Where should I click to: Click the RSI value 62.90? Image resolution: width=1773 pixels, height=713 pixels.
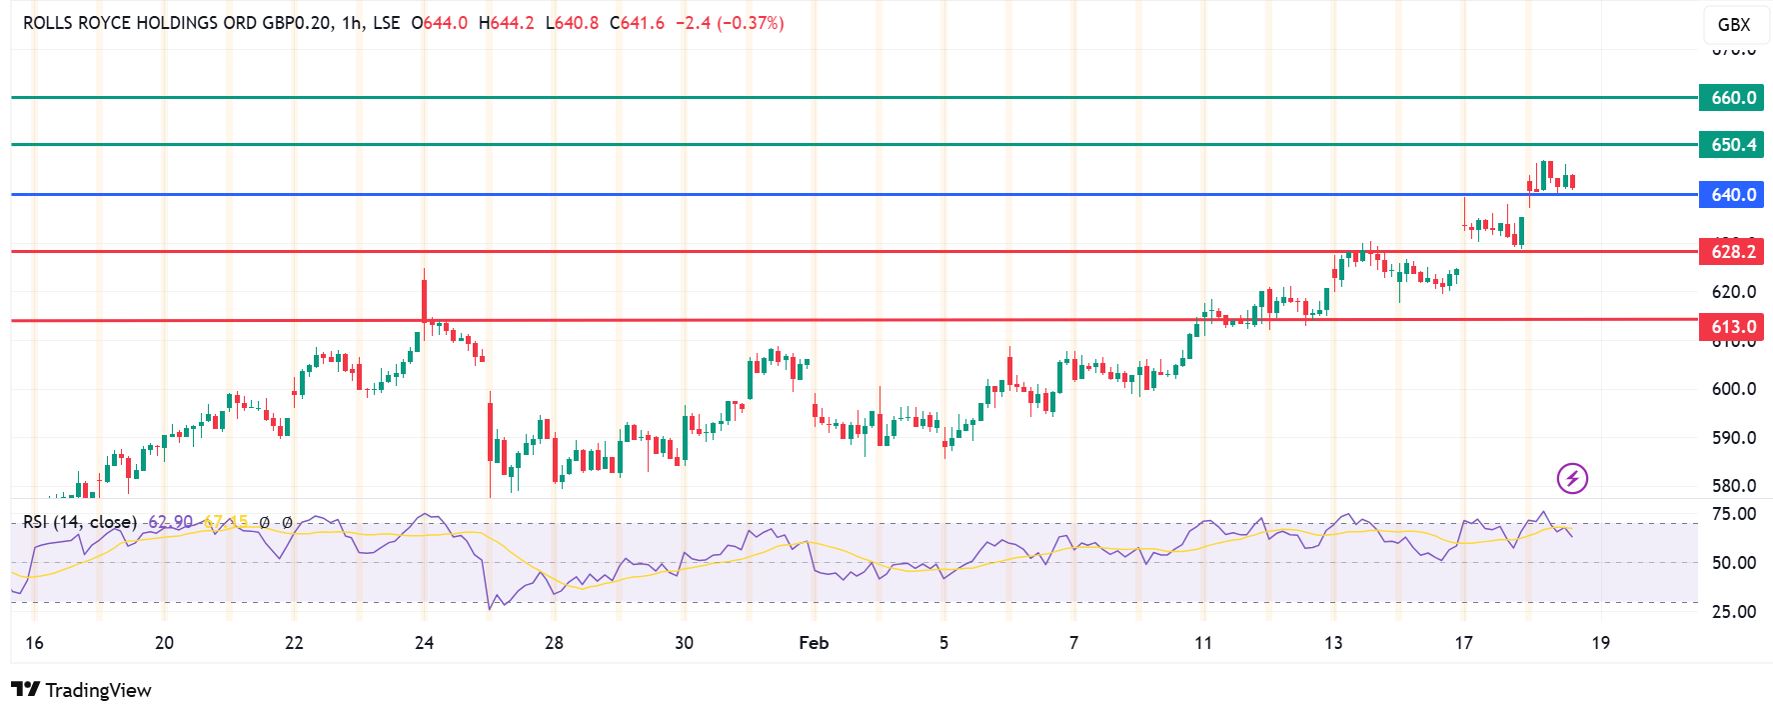[171, 522]
